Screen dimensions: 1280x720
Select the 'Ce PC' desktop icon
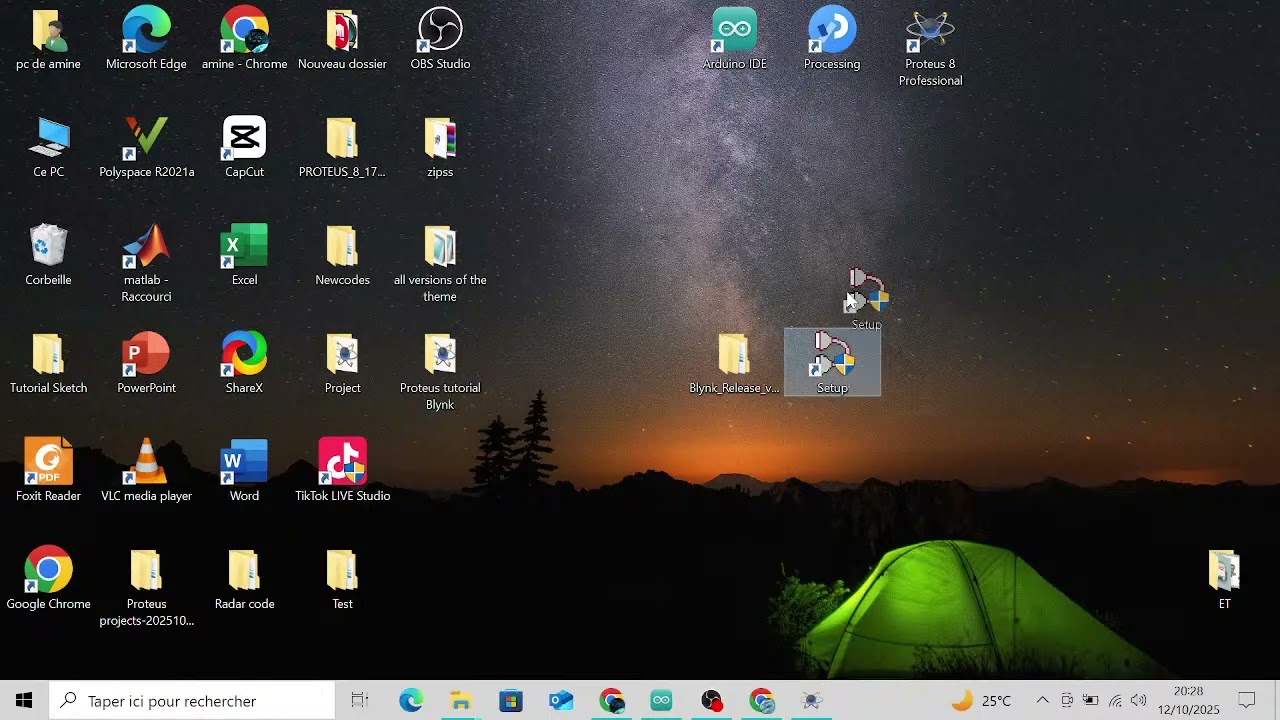coord(48,148)
